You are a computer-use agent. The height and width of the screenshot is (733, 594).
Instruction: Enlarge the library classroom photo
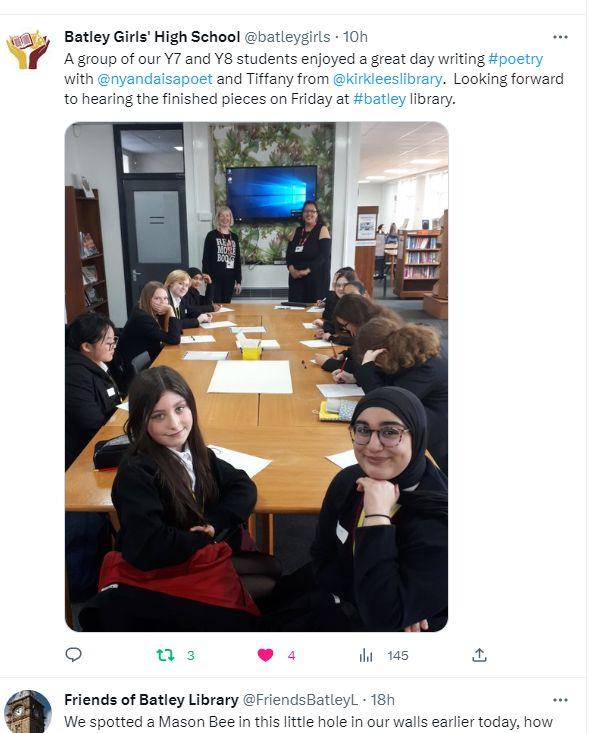257,377
